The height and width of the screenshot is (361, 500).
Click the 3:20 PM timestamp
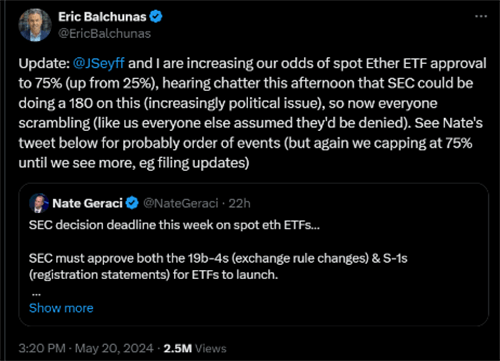pyautogui.click(x=42, y=348)
